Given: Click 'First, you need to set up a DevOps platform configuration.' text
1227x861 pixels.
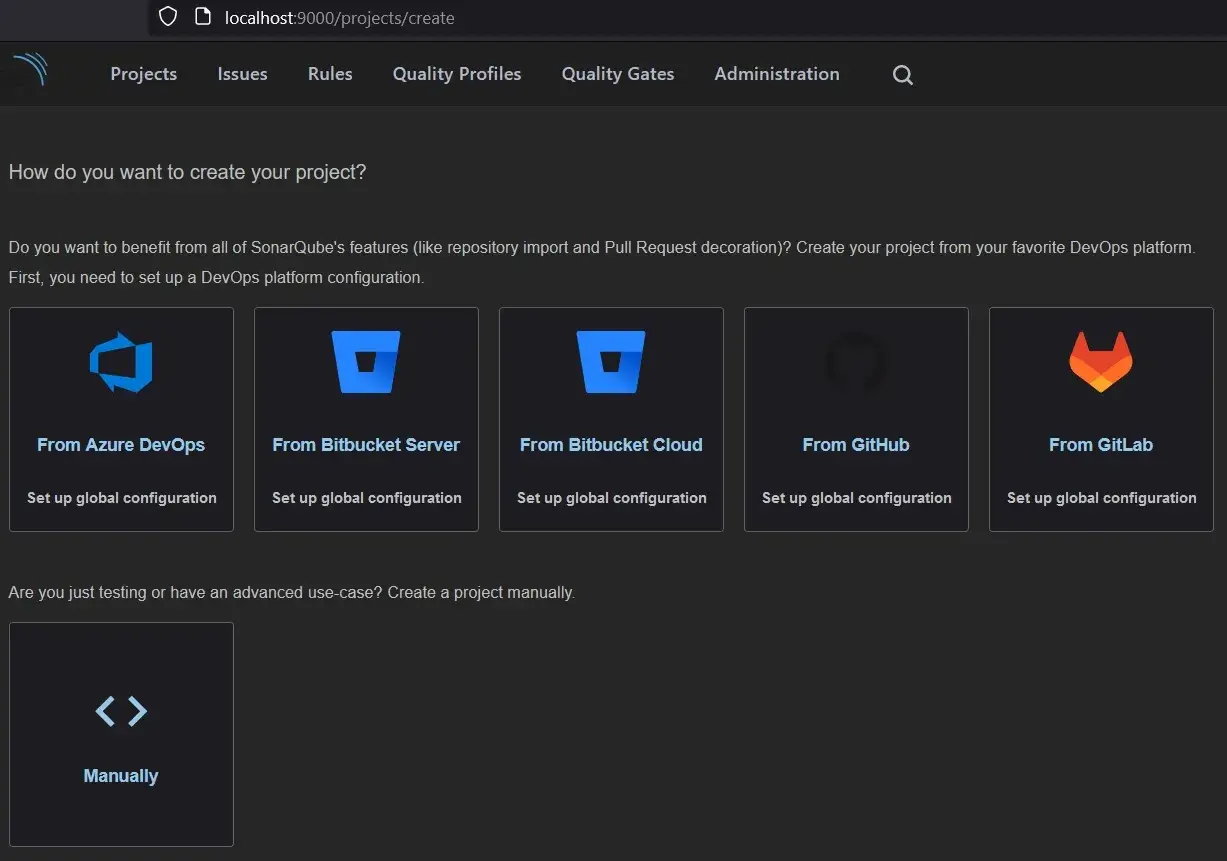Looking at the screenshot, I should [216, 277].
